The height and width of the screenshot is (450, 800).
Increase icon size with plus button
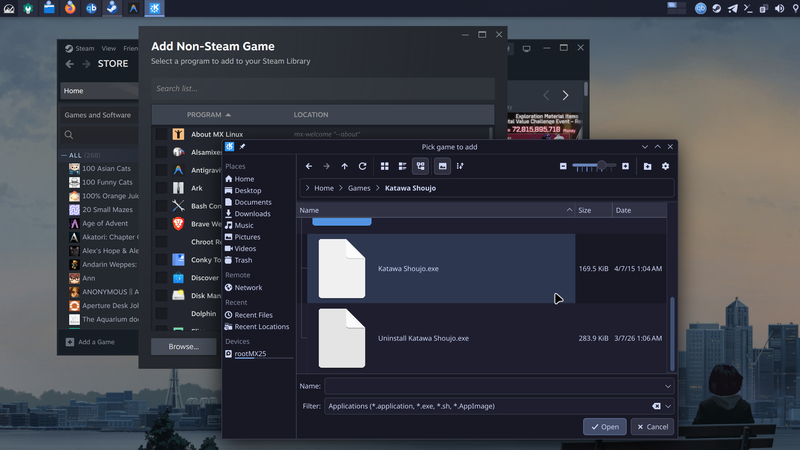[625, 166]
